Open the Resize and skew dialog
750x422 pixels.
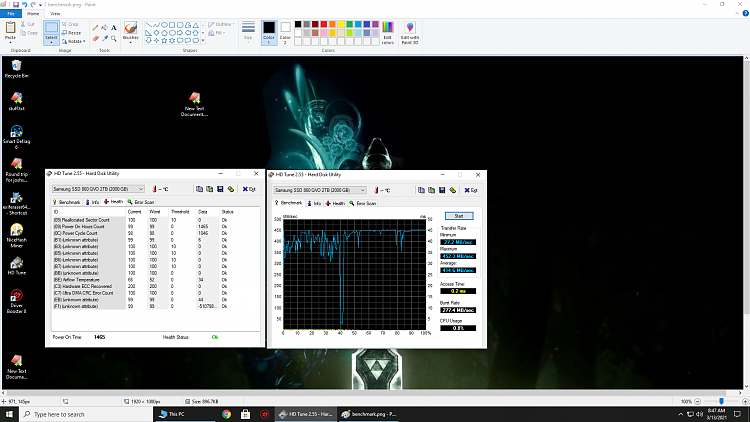[x=71, y=33]
